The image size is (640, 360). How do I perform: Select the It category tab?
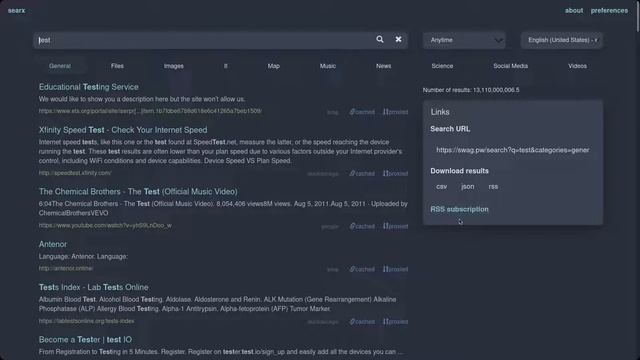pyautogui.click(x=225, y=66)
